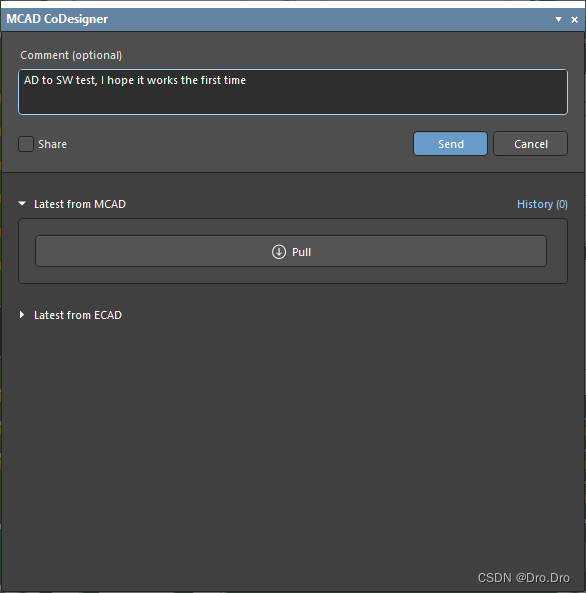Screen dimensions: 586x593
Task: Collapse the Latest from MCAD section
Action: (x=22, y=204)
